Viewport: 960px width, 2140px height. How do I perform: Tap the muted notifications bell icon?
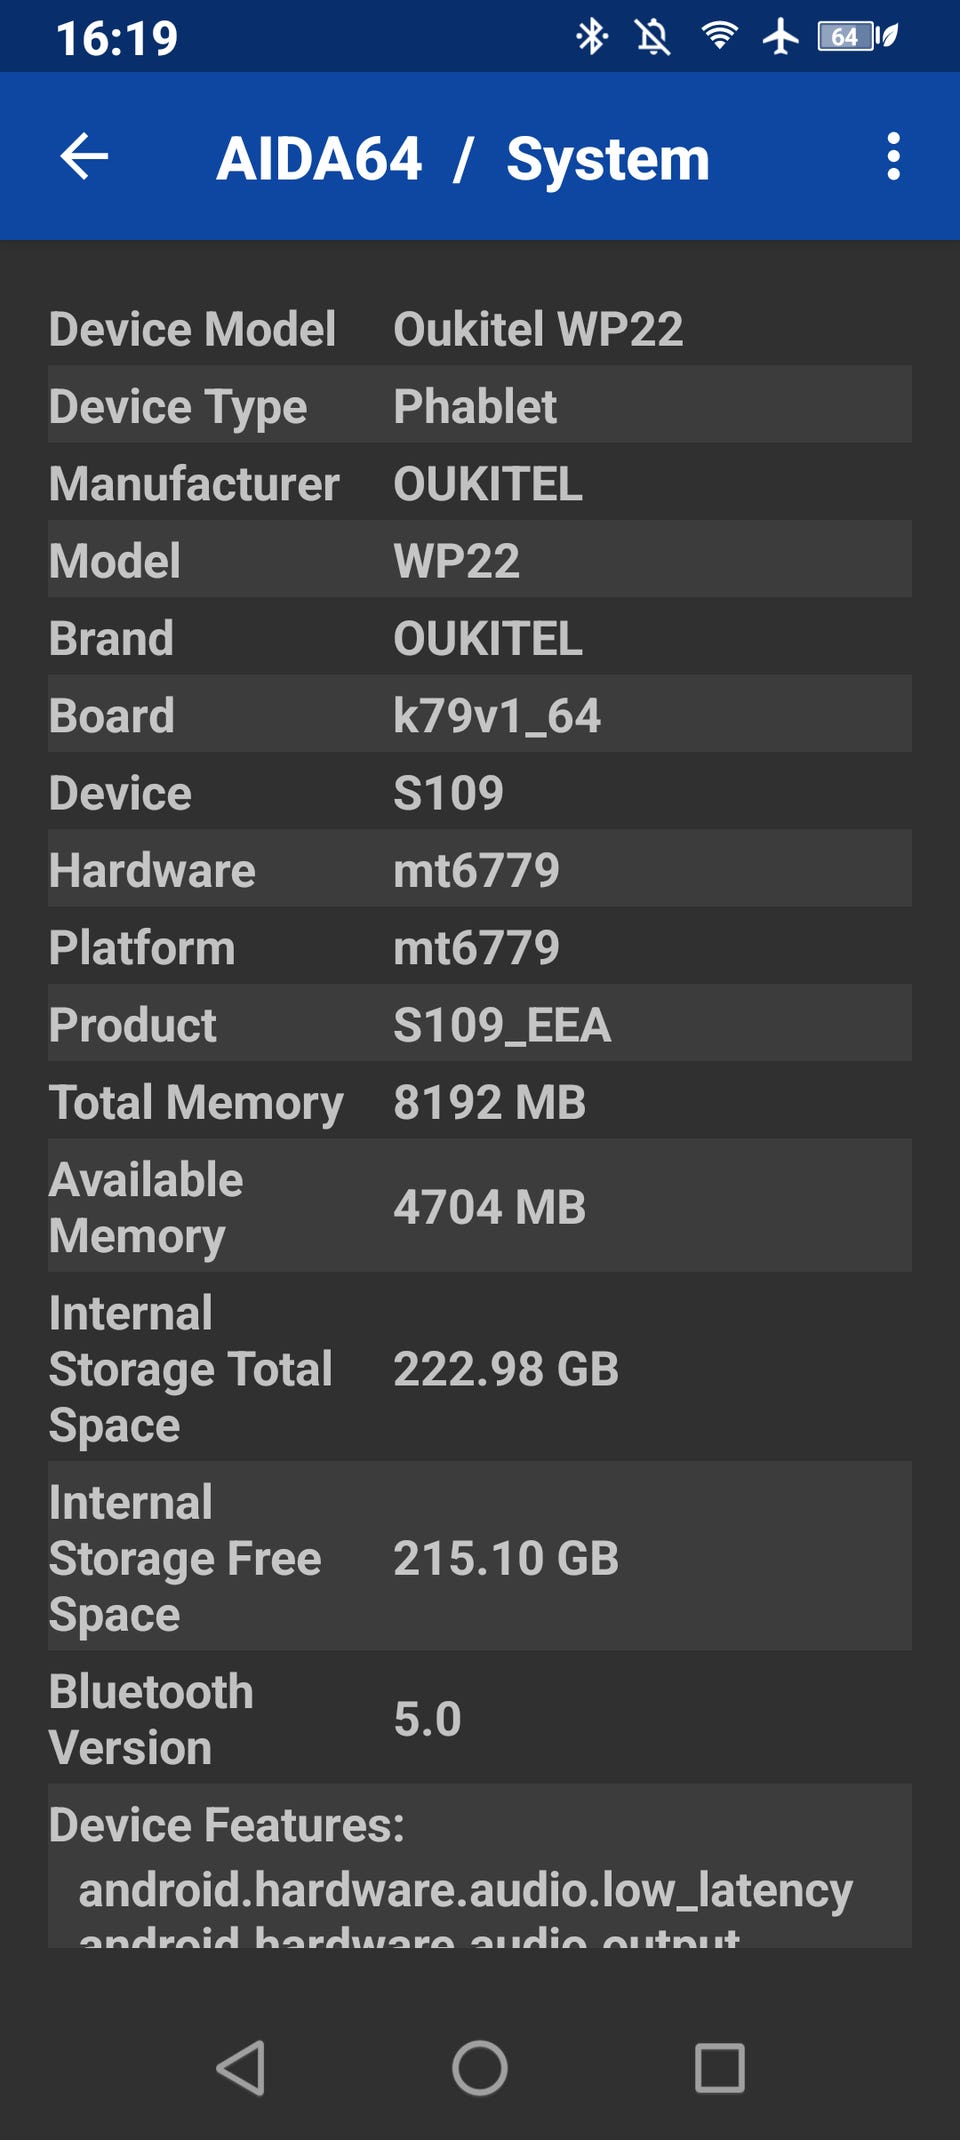tap(653, 37)
